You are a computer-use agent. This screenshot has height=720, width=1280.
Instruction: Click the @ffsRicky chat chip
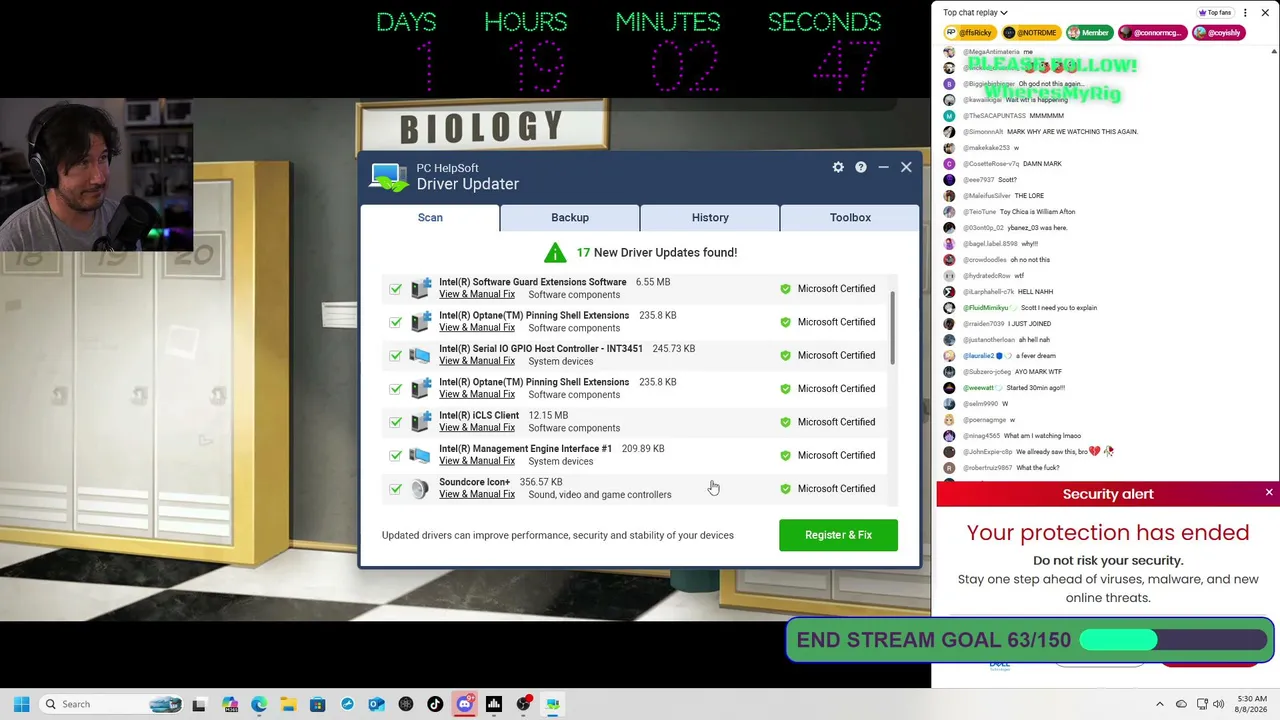[x=968, y=33]
